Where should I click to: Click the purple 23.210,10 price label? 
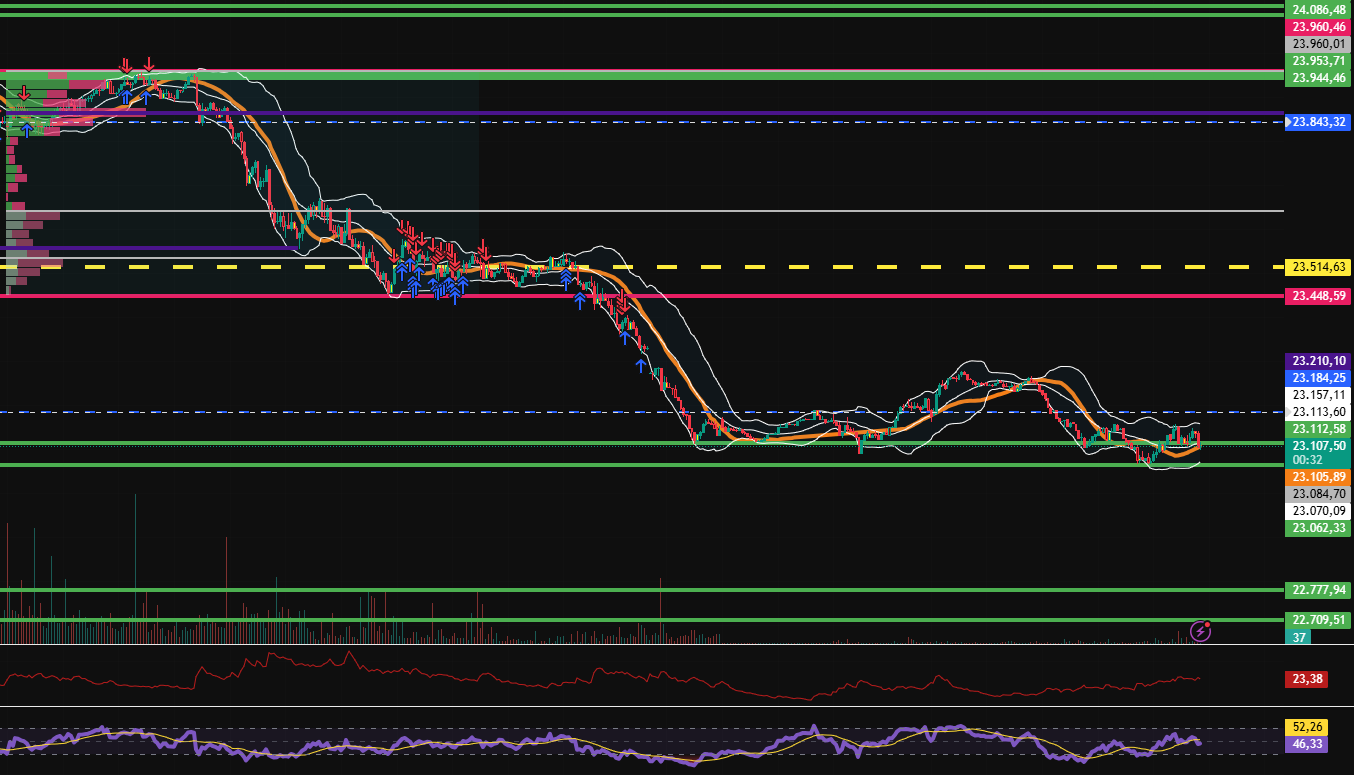point(1317,360)
